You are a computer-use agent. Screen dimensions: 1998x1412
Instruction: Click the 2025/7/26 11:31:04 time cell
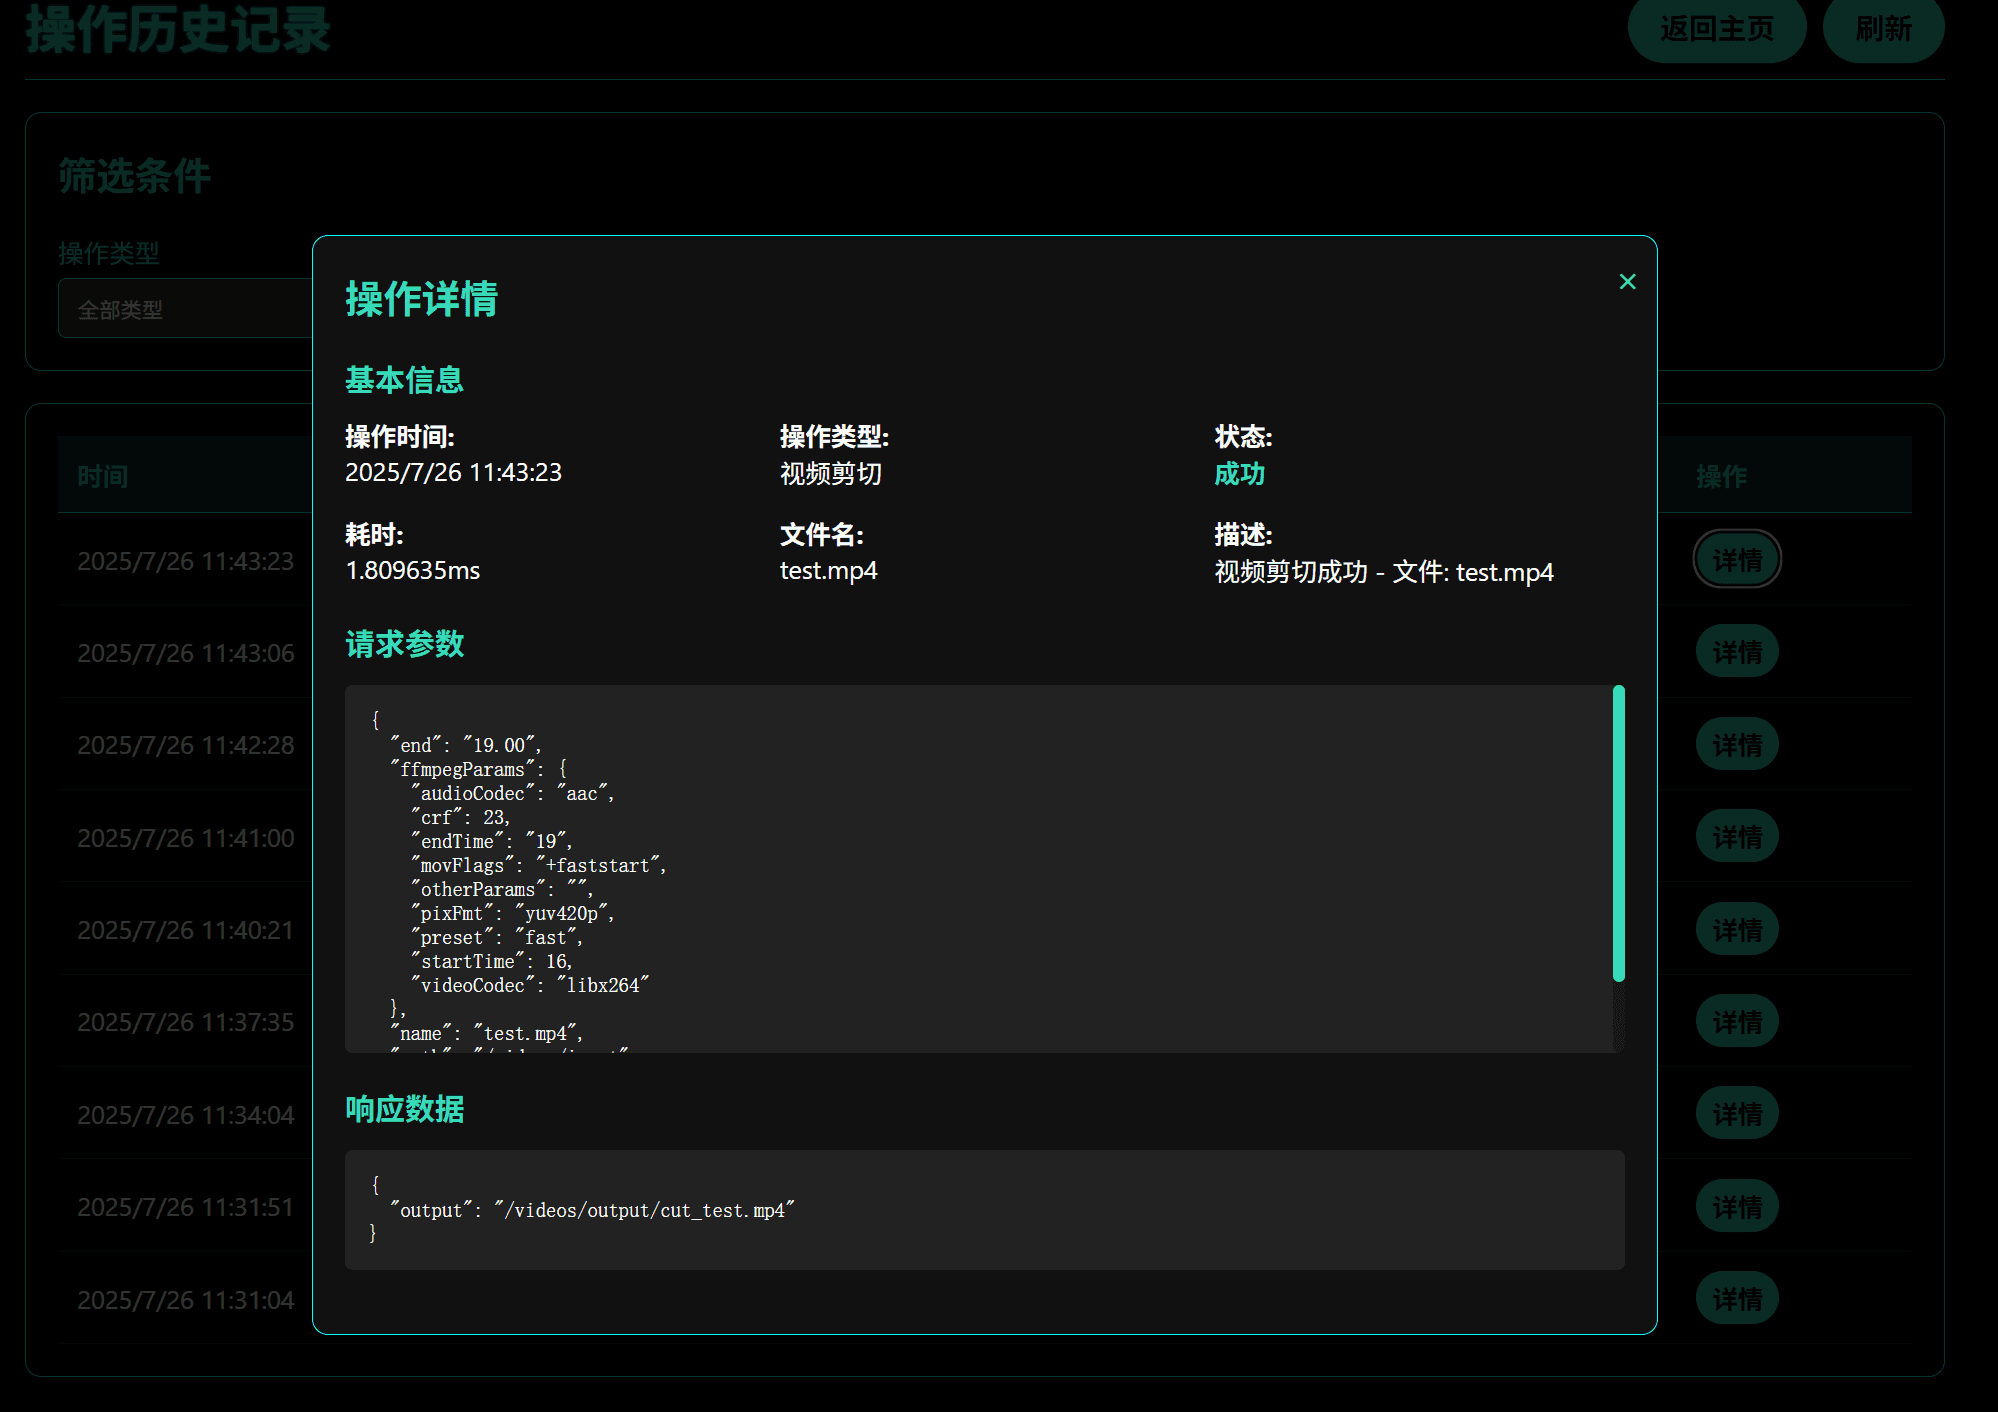point(186,1300)
